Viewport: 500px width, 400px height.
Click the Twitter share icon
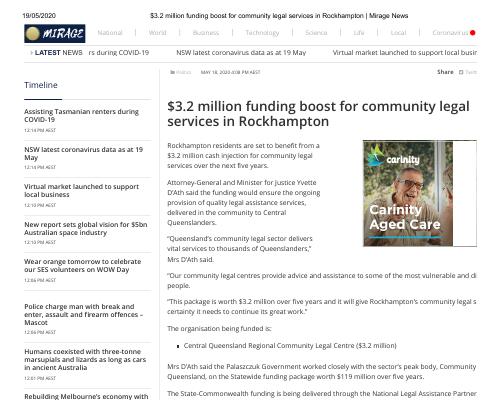tap(461, 72)
